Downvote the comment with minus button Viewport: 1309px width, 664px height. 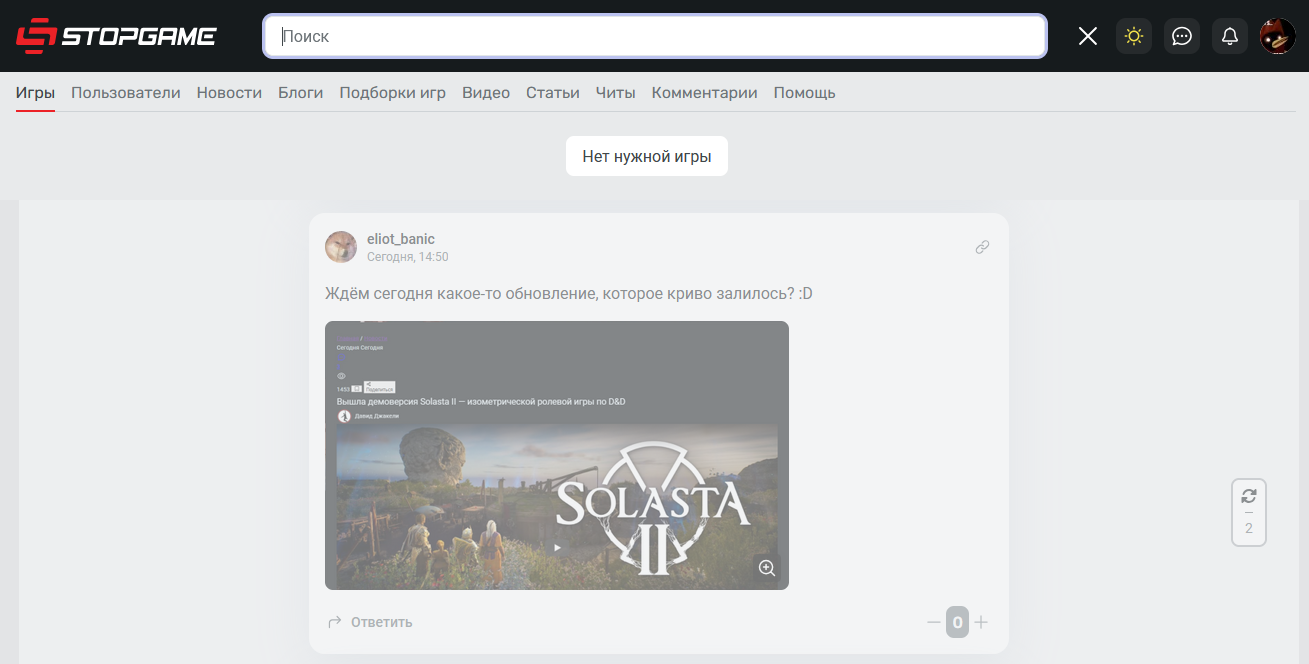[x=934, y=622]
